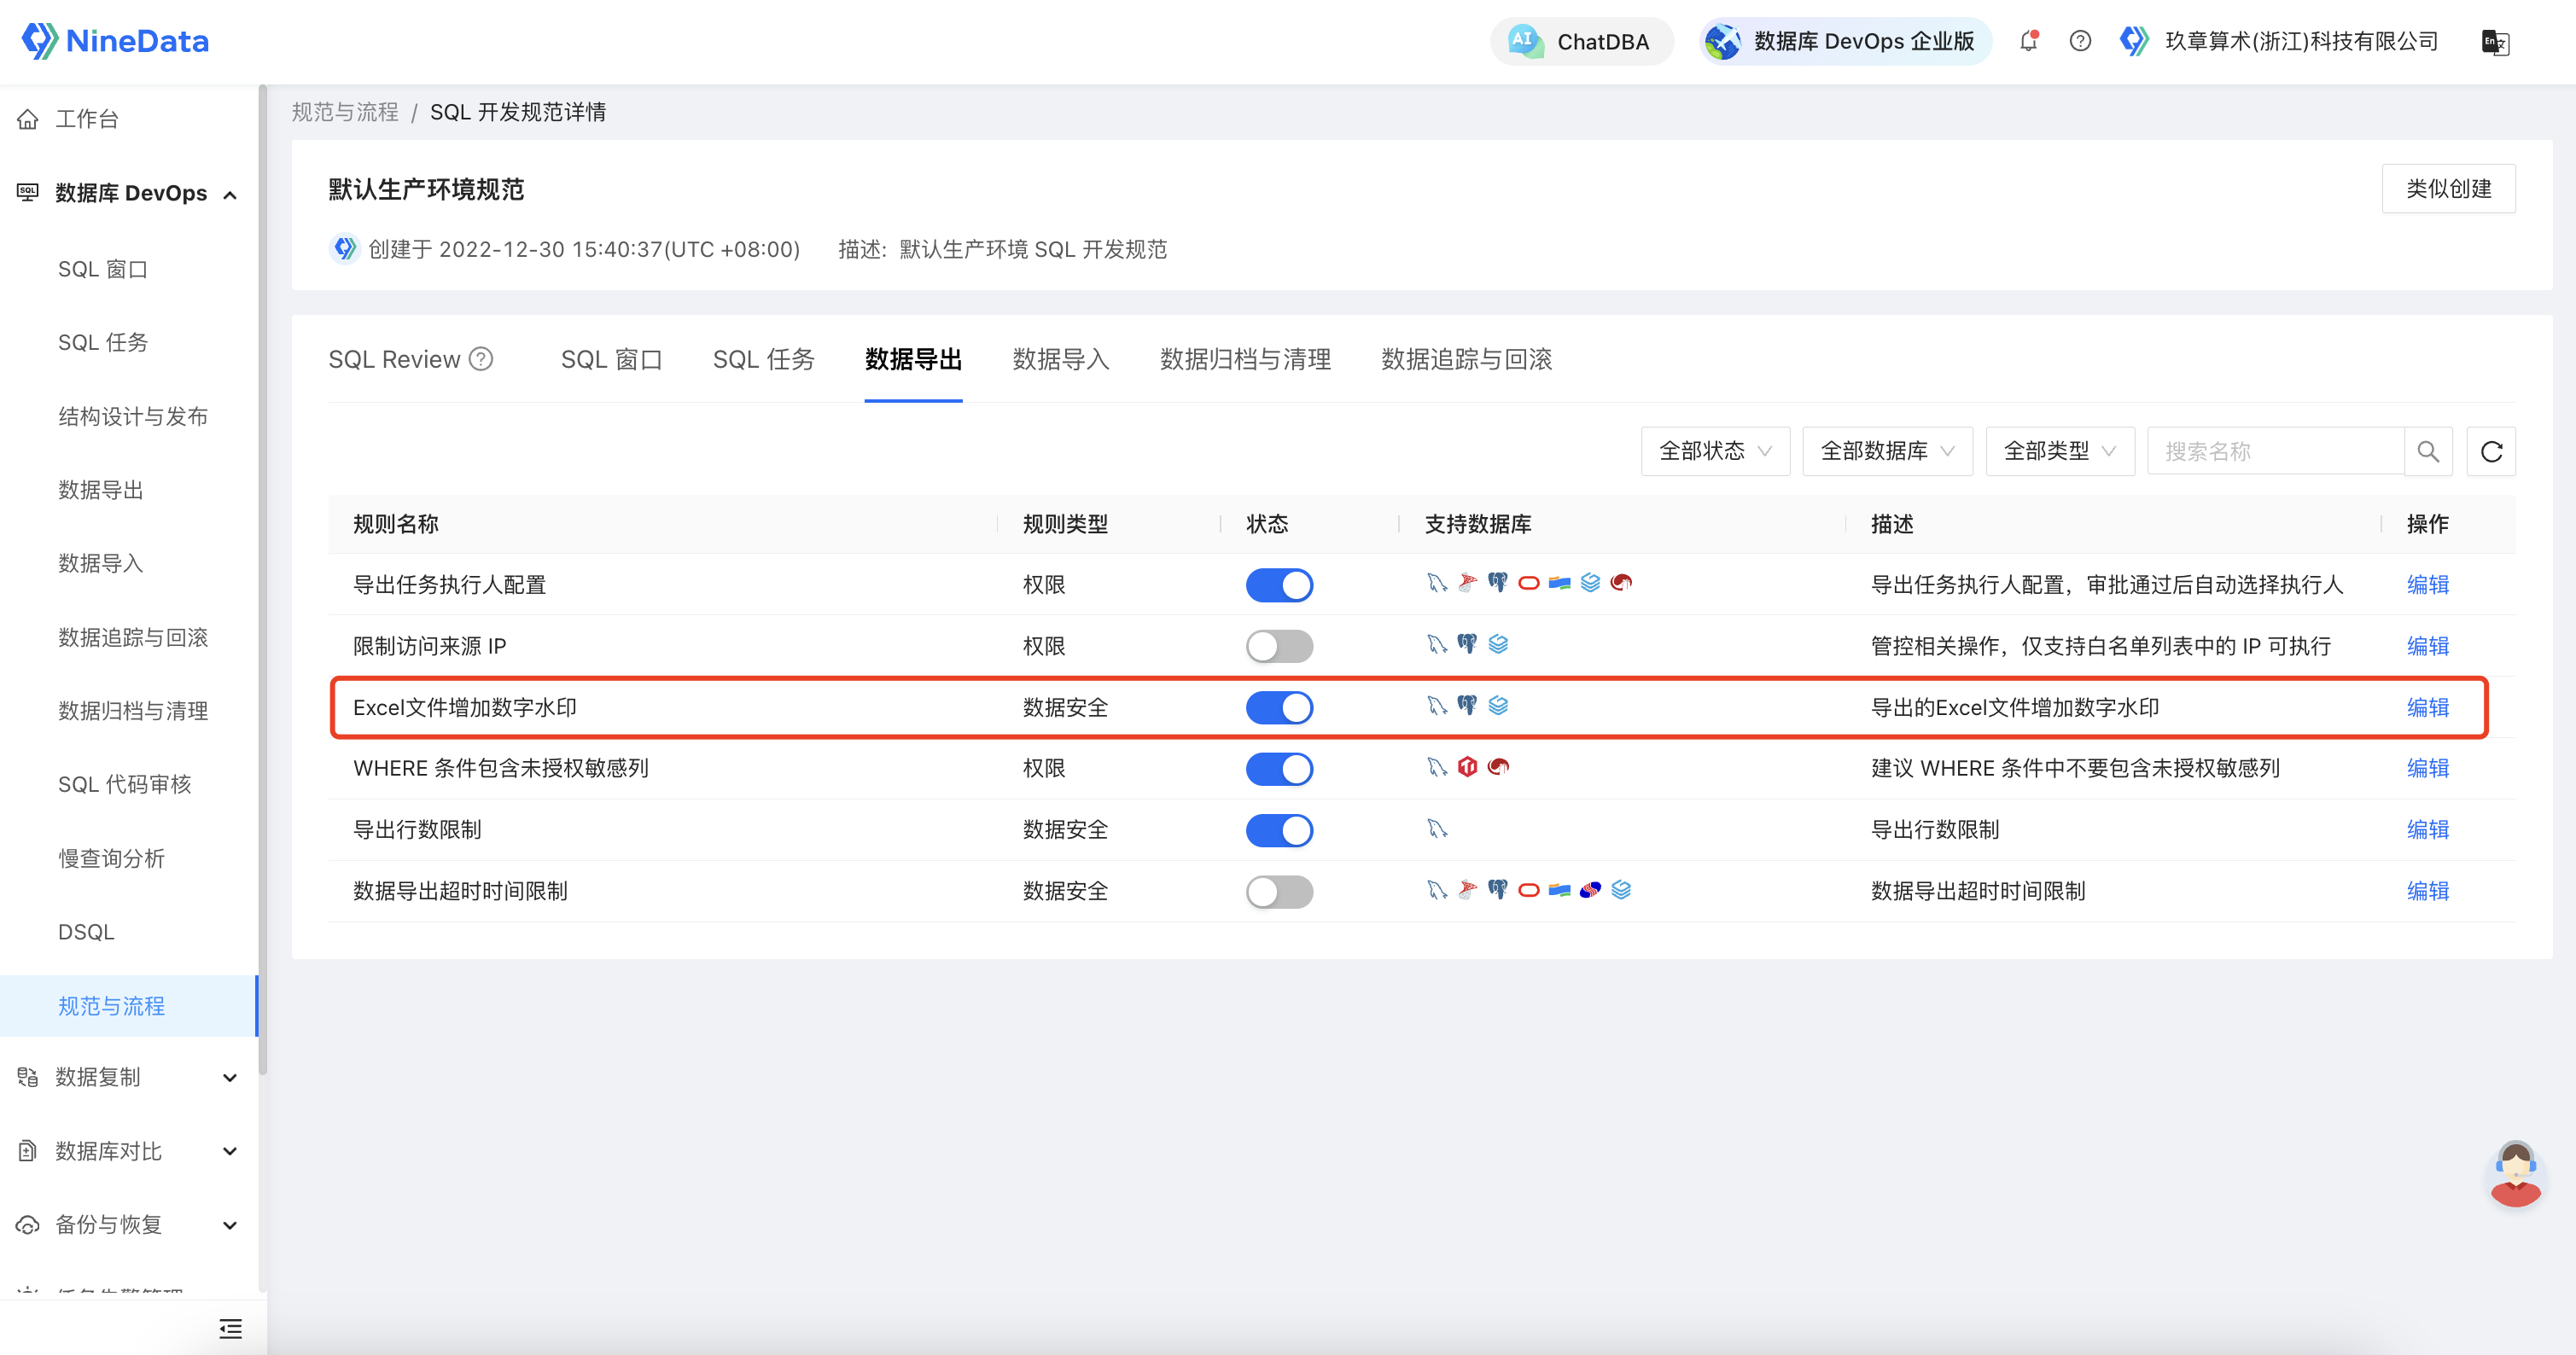Open the 全部数据库 dropdown
Viewport: 2576px width, 1355px height.
(1887, 451)
